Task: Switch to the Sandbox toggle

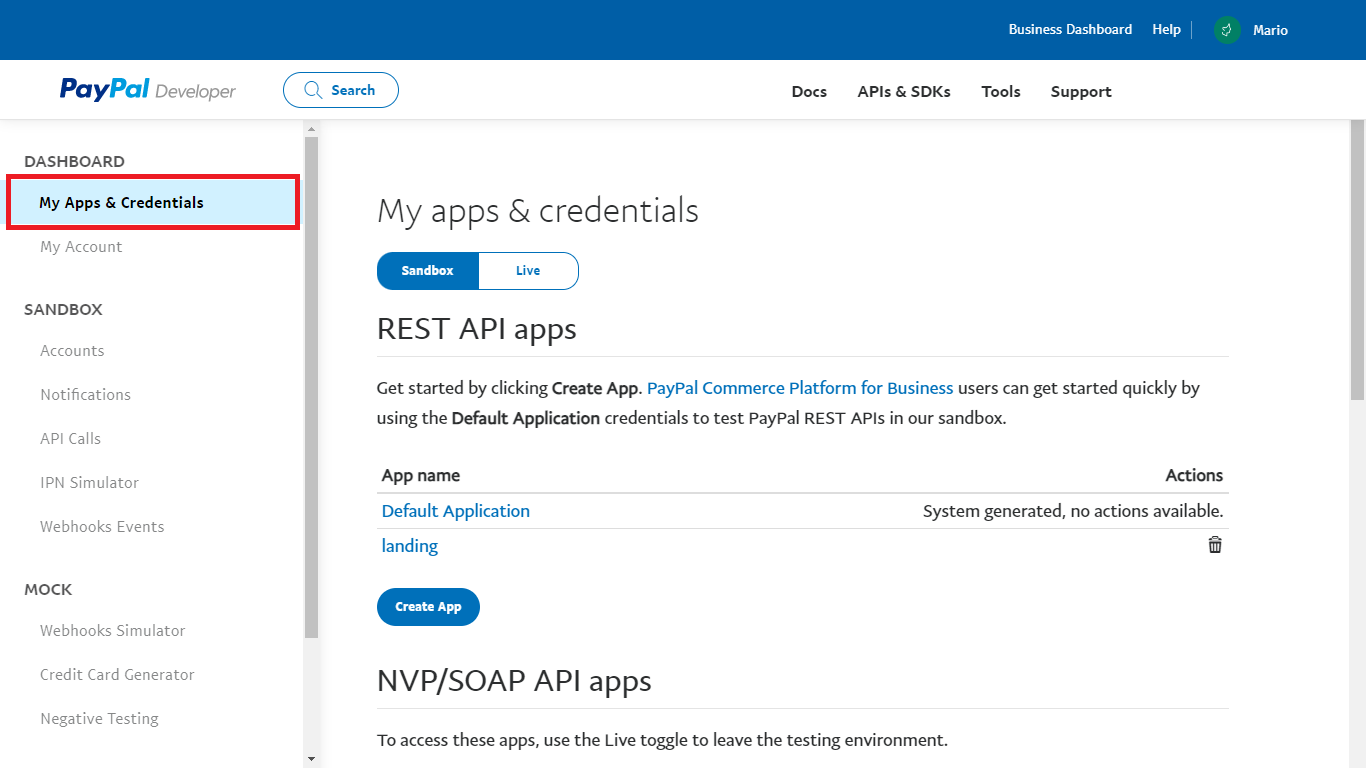Action: tap(428, 271)
